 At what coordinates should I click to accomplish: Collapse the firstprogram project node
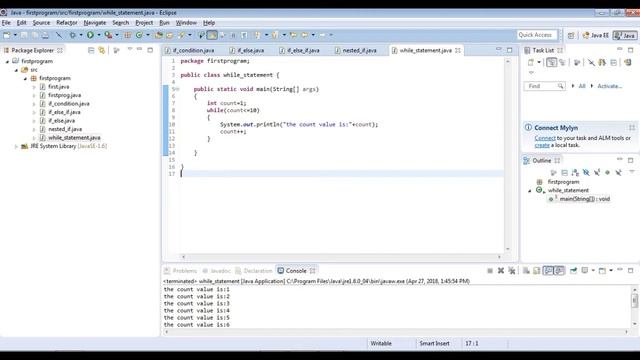[7, 61]
